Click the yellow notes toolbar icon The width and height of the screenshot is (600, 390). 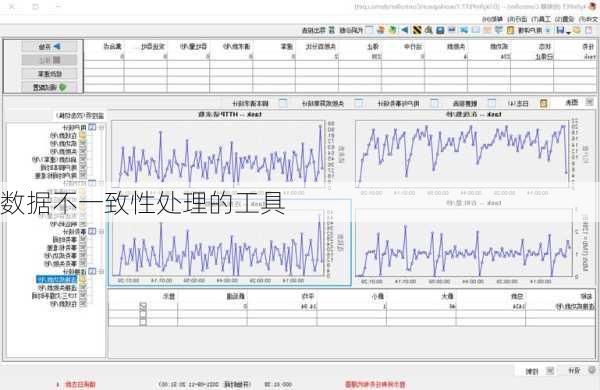click(x=510, y=30)
